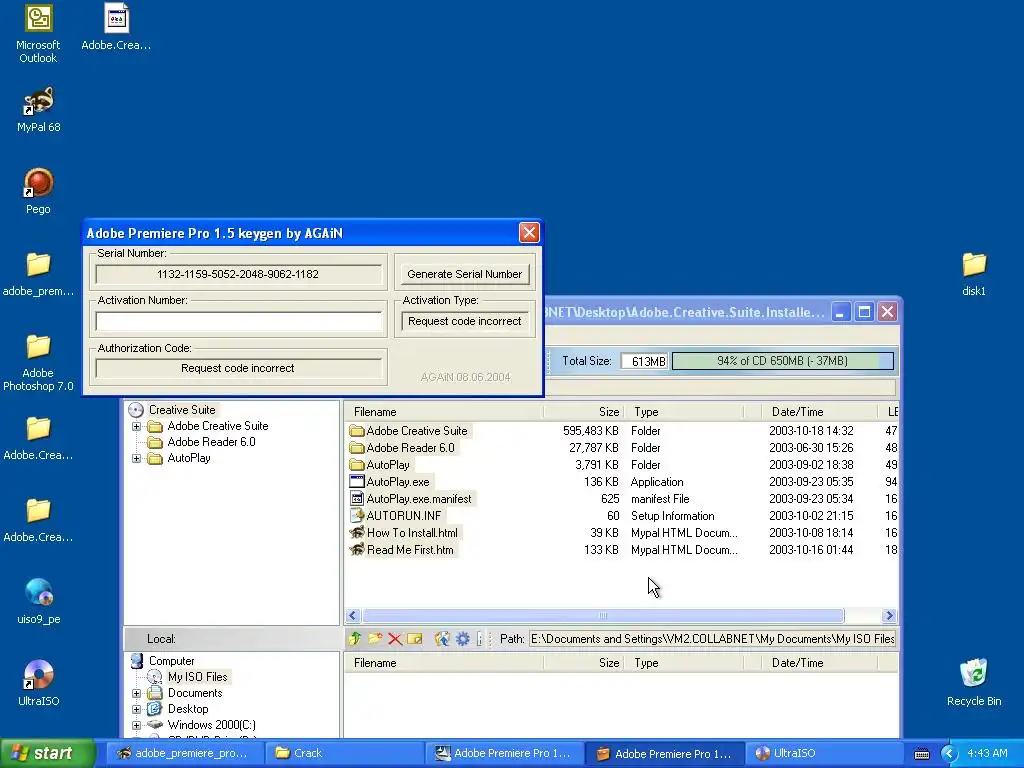
Task: Sort Local list by Date/Time column
Action: (x=820, y=663)
